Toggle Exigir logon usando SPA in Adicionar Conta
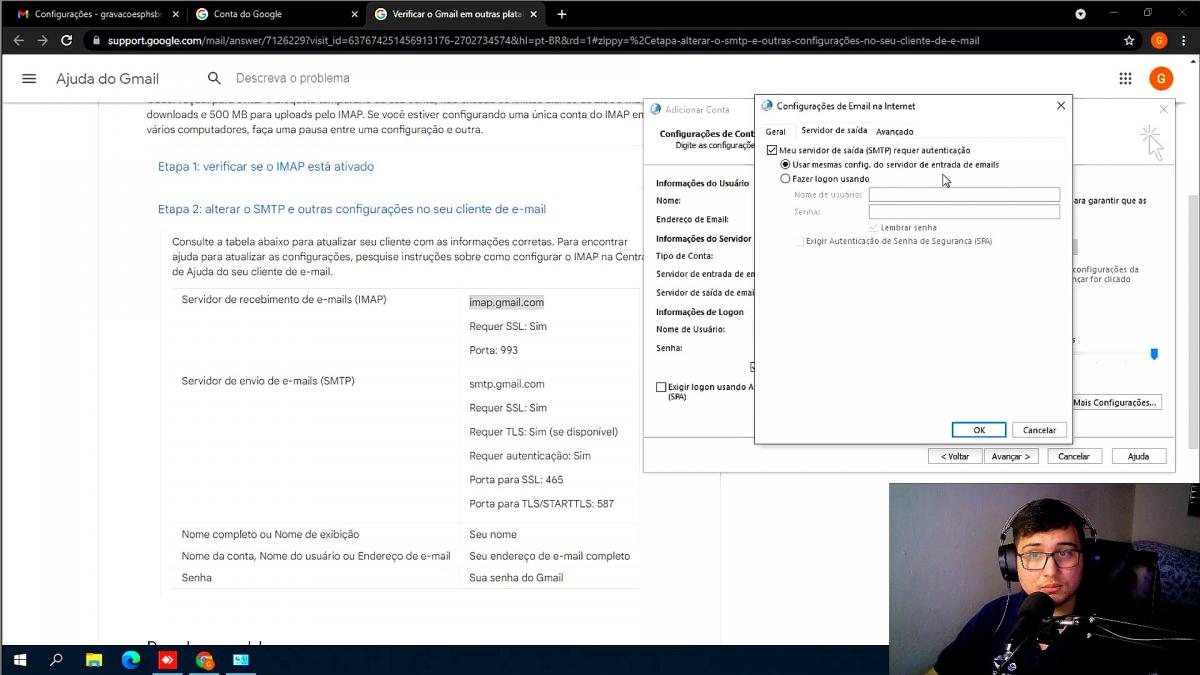Image resolution: width=1200 pixels, height=675 pixels. click(661, 387)
